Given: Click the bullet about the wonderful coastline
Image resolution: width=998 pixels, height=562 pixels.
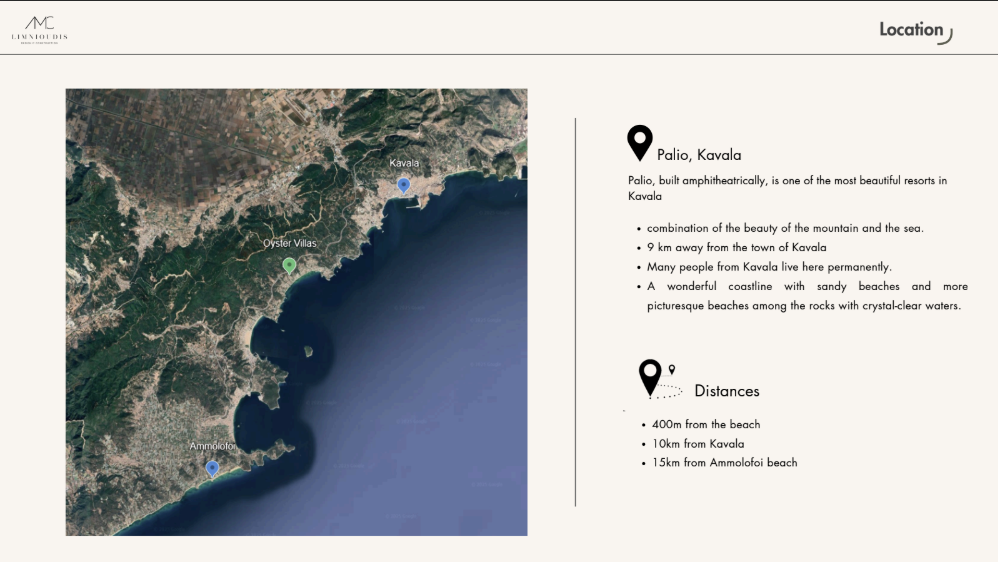Looking at the screenshot, I should 807,296.
